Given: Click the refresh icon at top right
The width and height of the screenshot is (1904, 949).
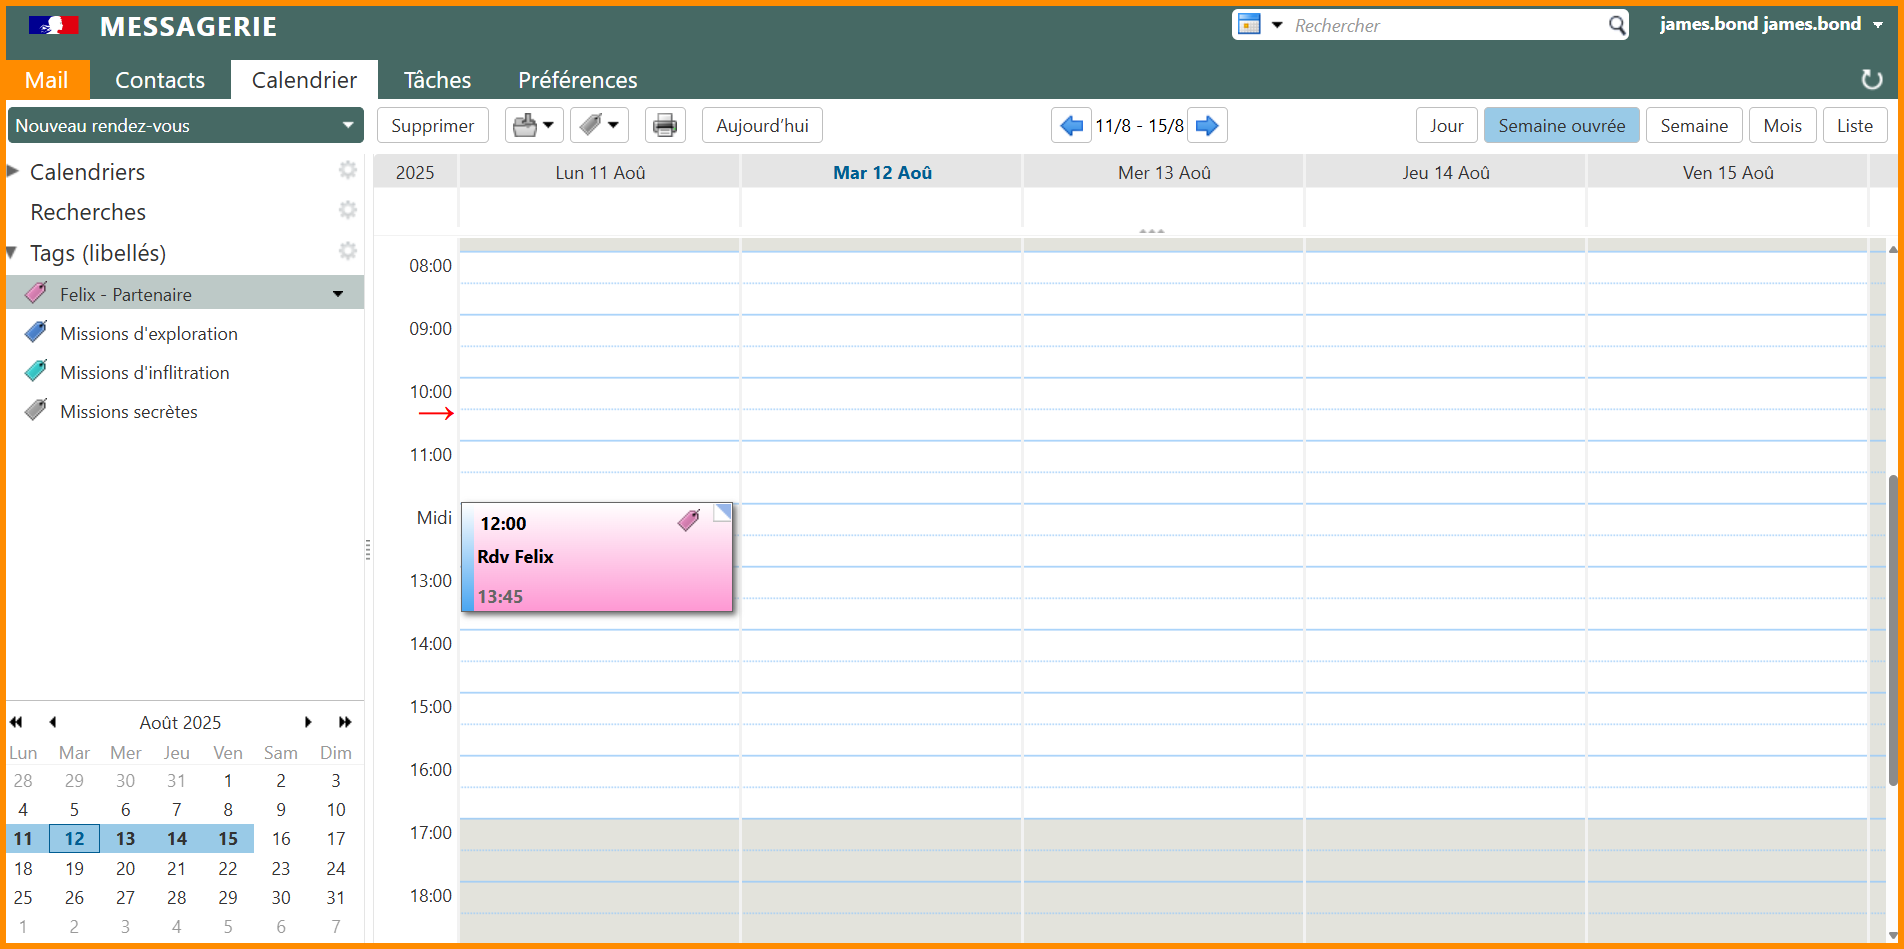Looking at the screenshot, I should pyautogui.click(x=1871, y=80).
